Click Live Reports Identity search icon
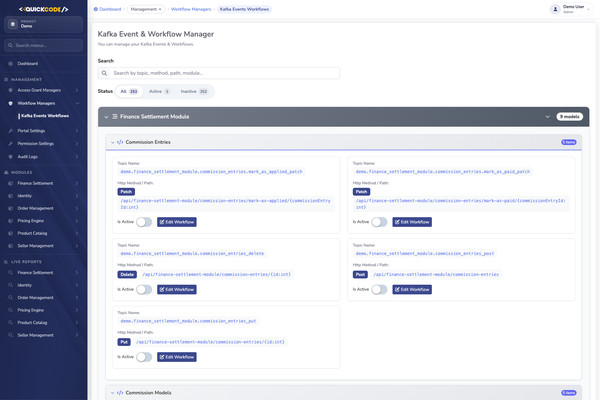The height and width of the screenshot is (400, 600). [x=10, y=285]
